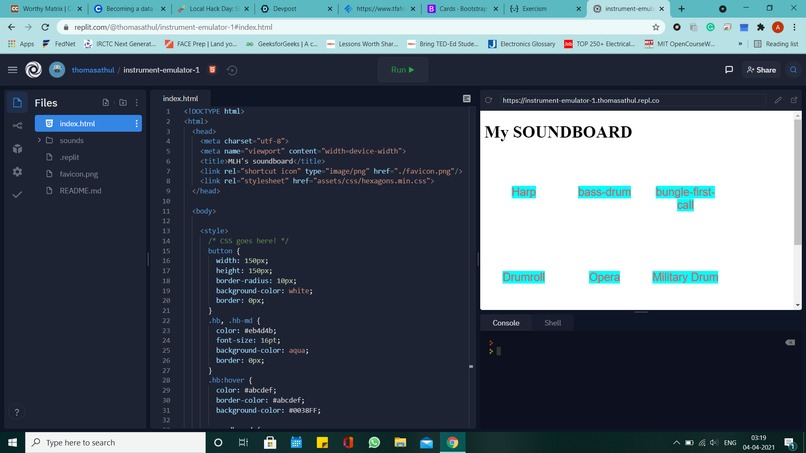Open the version control sidebar icon
This screenshot has width=806, height=453.
(x=17, y=125)
